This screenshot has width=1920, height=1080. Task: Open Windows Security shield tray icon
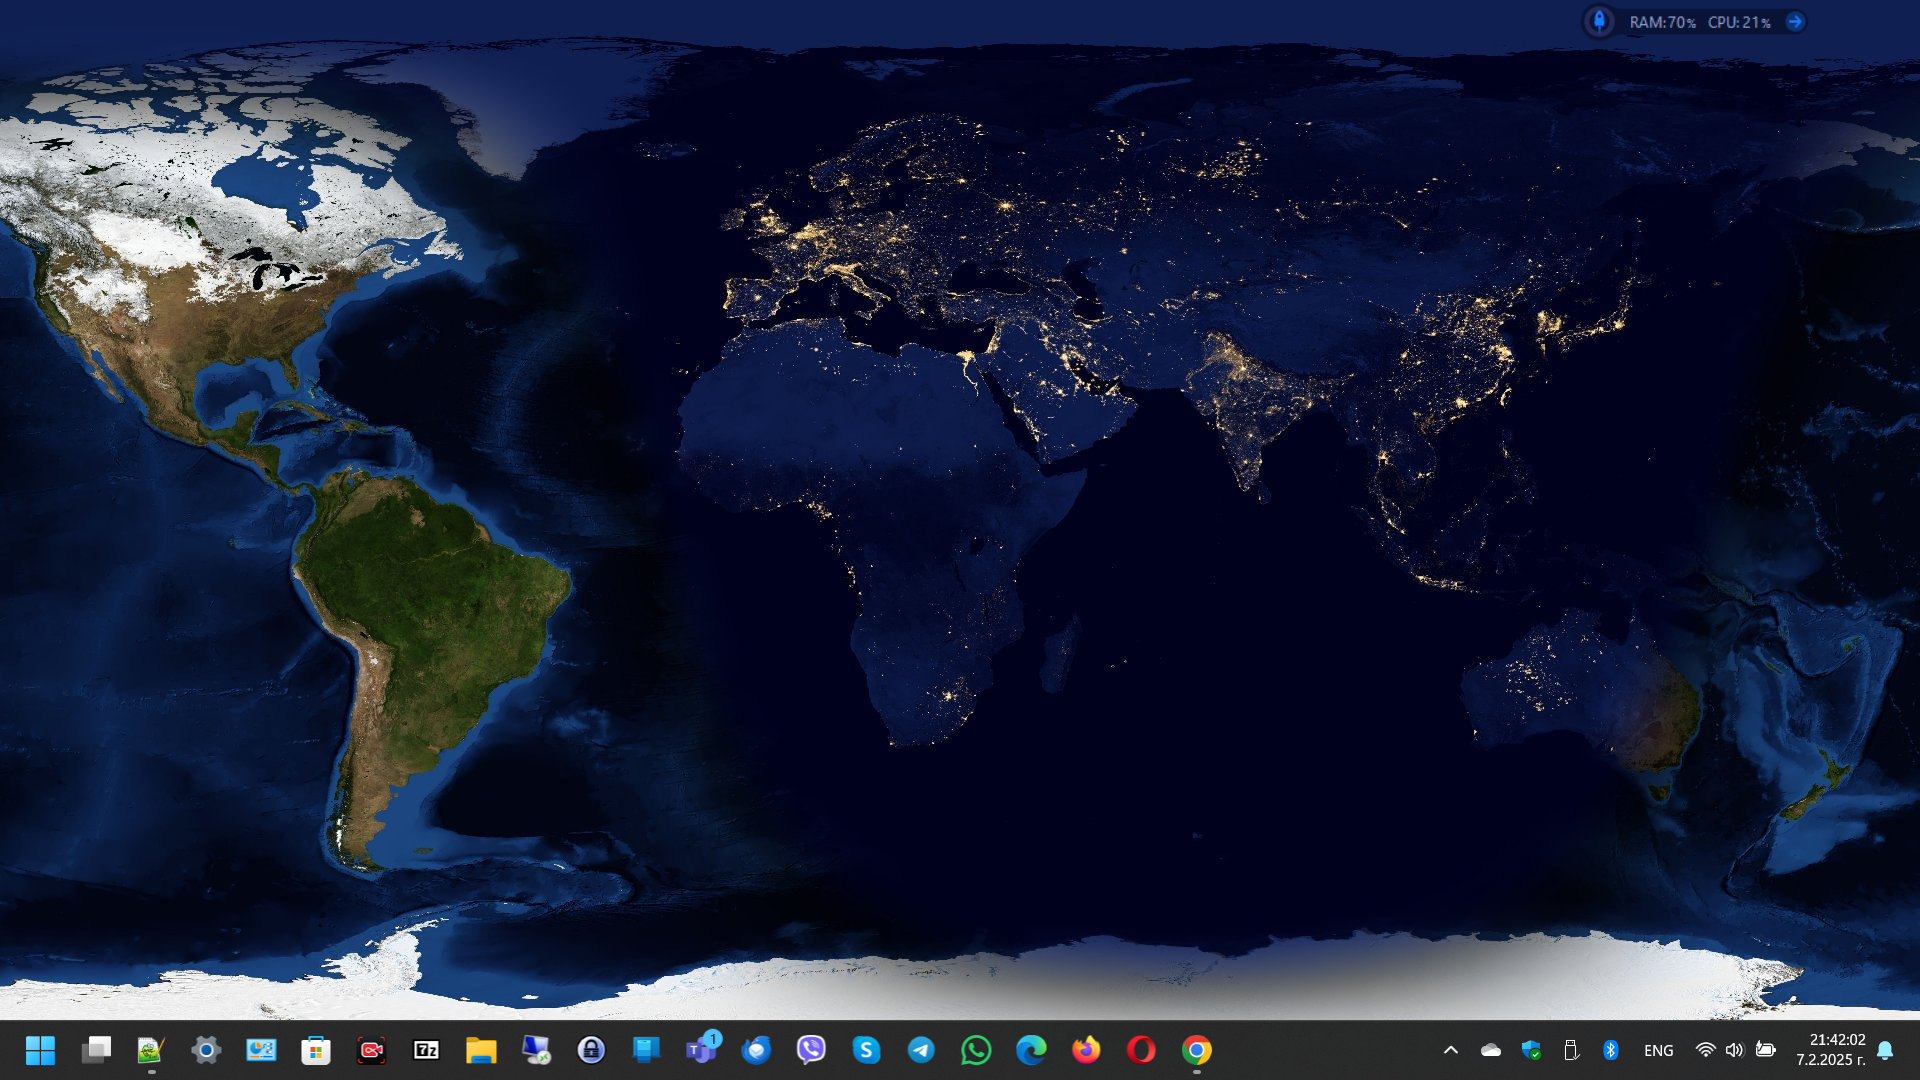pos(1531,1050)
